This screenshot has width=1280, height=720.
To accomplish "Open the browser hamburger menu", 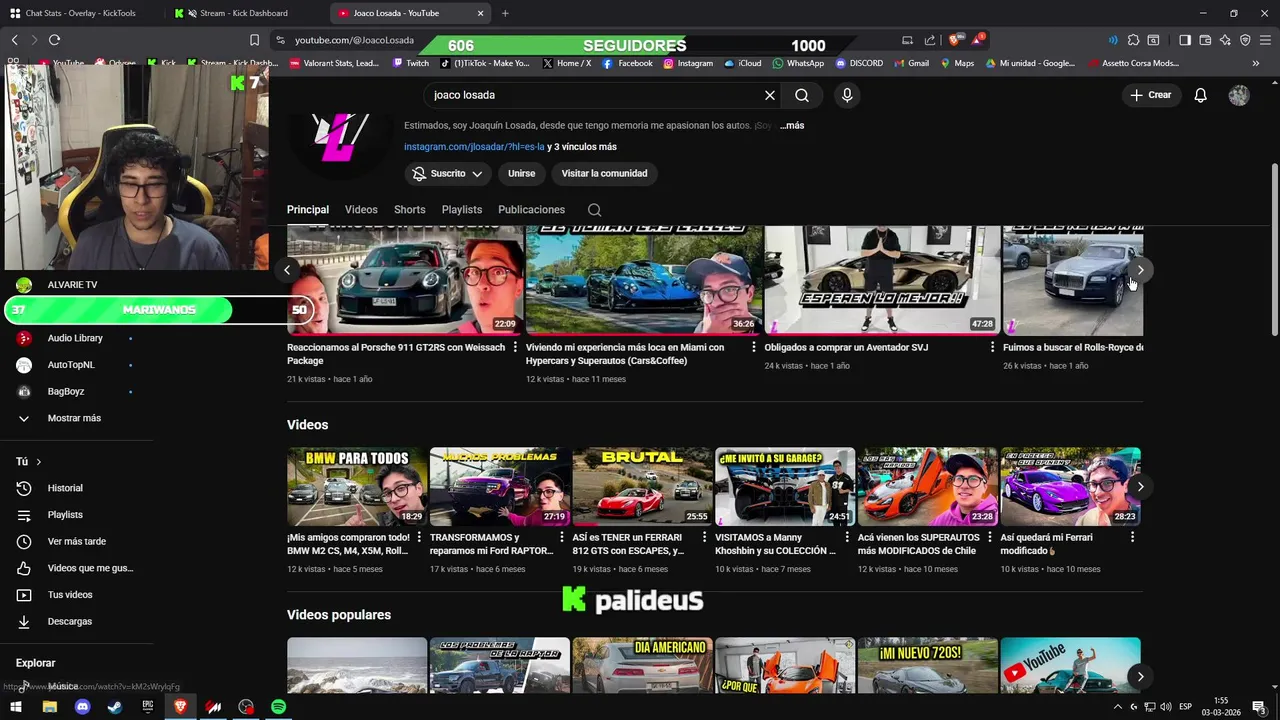I will pos(1265,40).
